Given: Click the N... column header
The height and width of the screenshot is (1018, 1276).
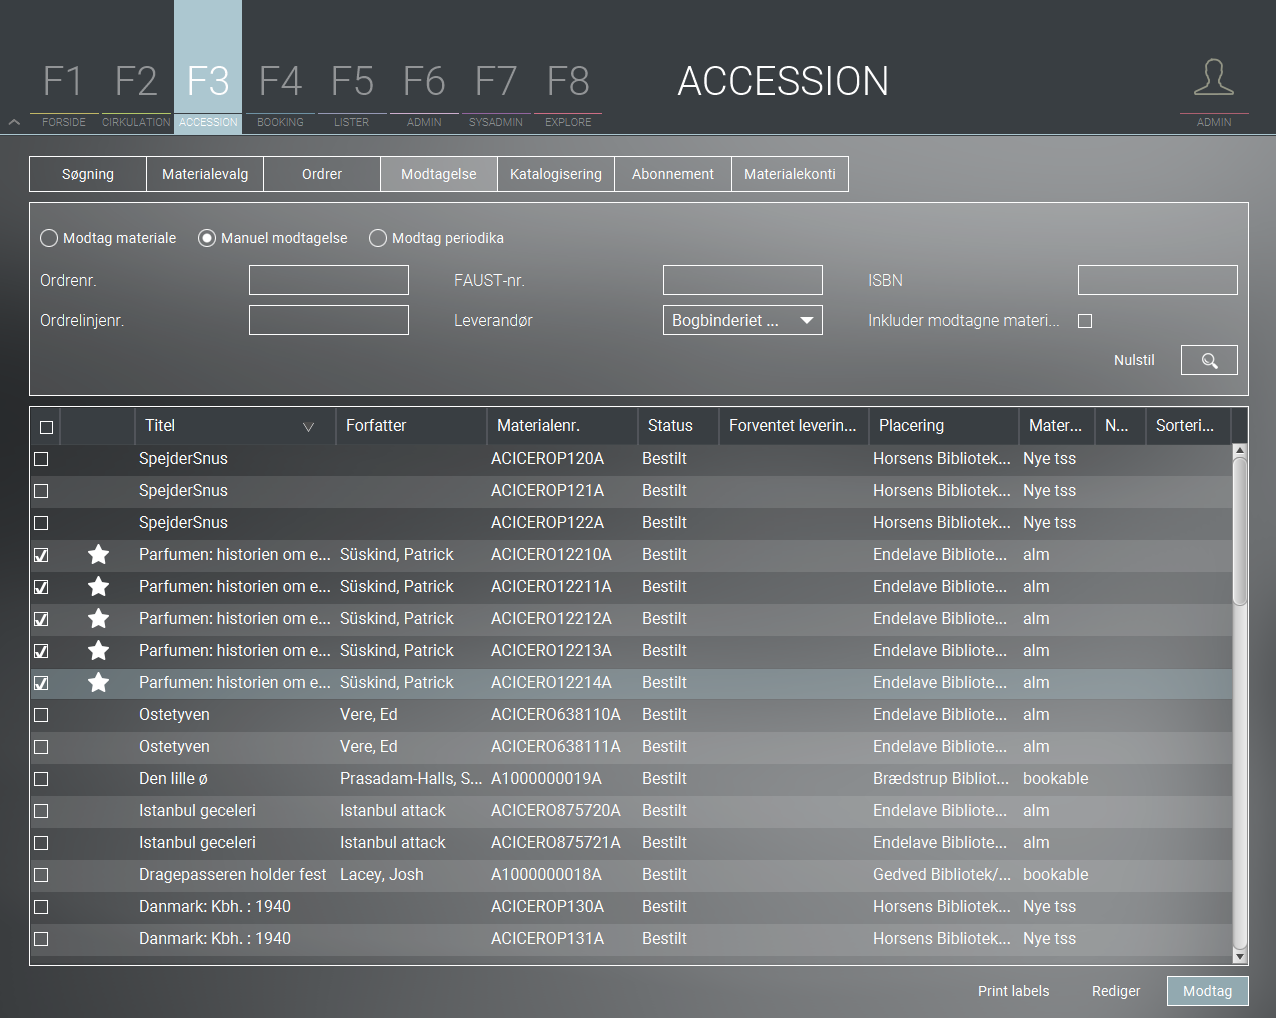Looking at the screenshot, I should pos(1120,425).
